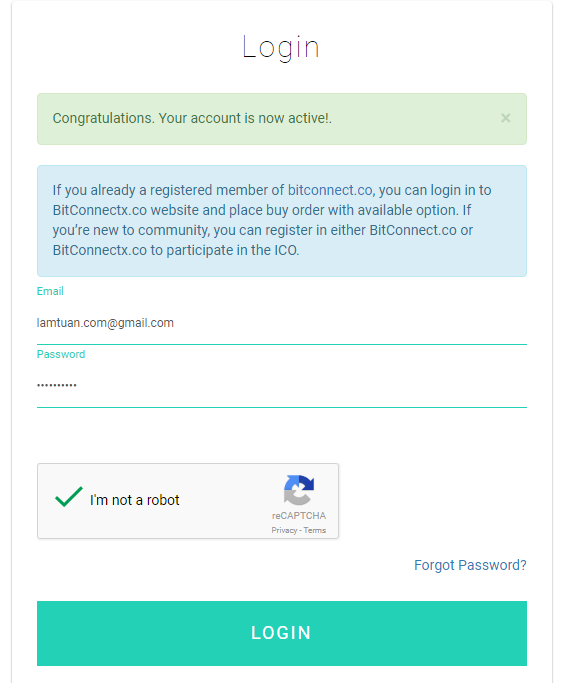Follow the Forgot Password? link
Viewport: 563px width, 683px height.
click(x=470, y=565)
